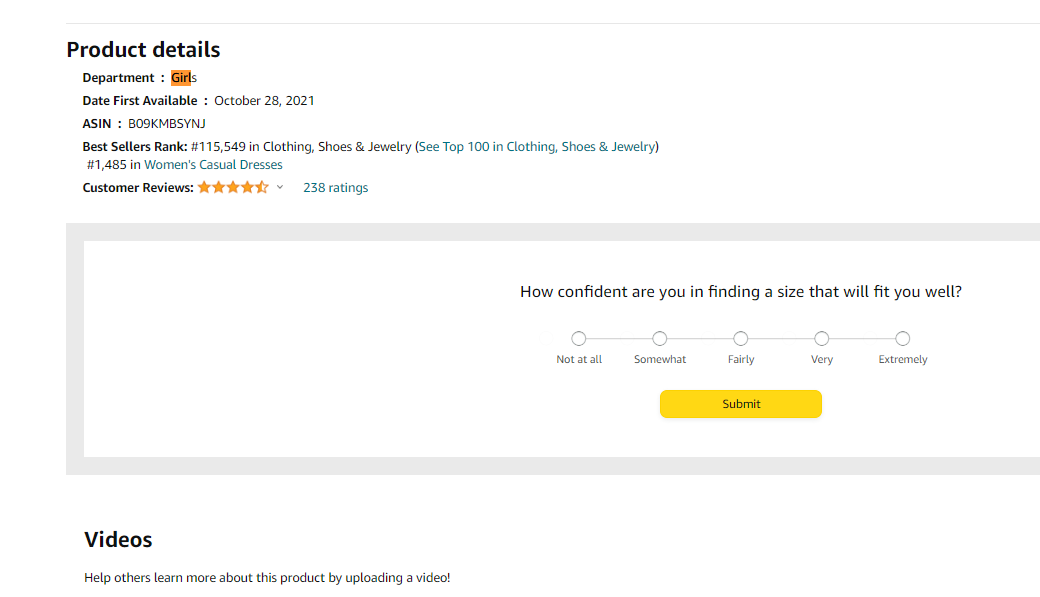Open See Top 100 in Clothing link

pos(537,147)
